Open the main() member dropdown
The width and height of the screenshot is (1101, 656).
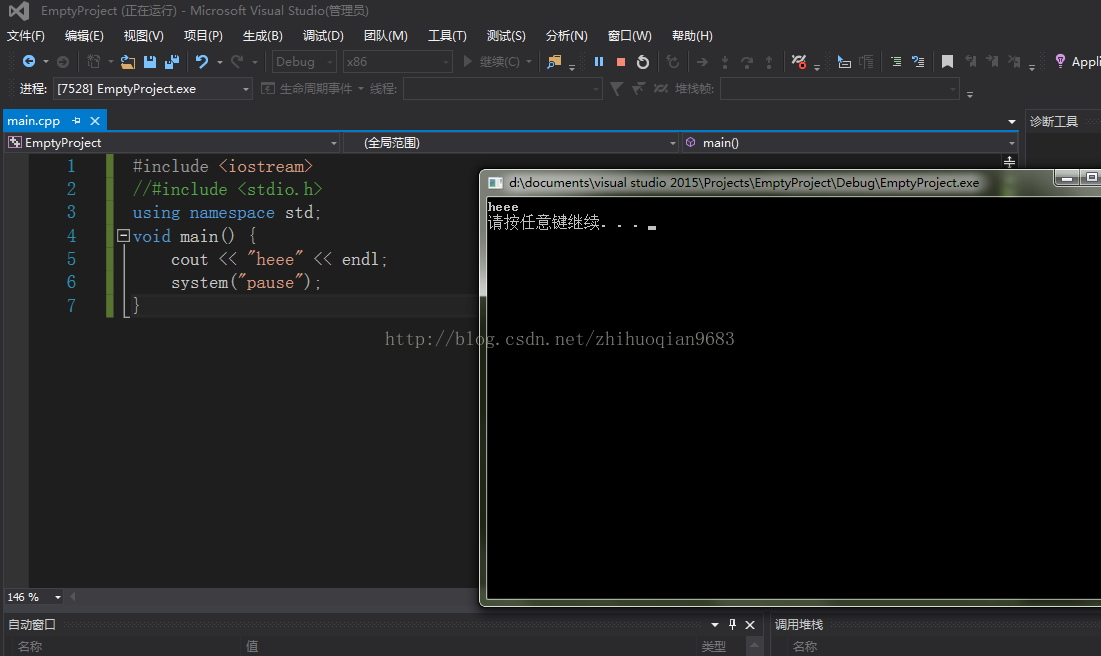pyautogui.click(x=850, y=143)
